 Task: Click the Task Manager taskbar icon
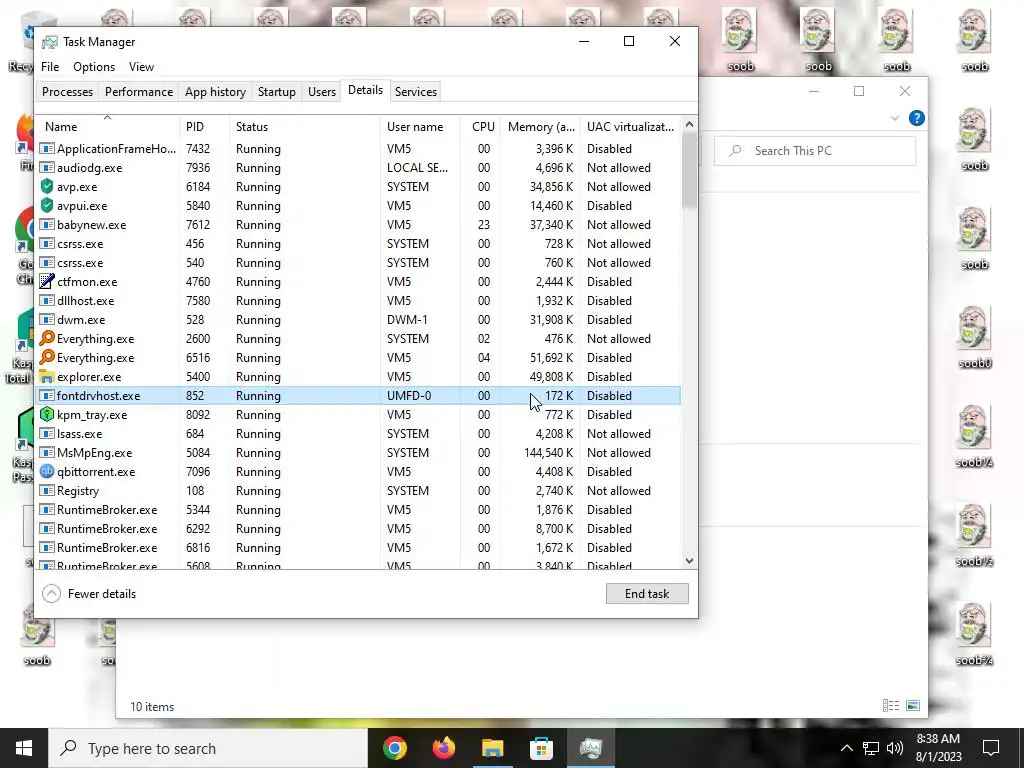click(590, 748)
